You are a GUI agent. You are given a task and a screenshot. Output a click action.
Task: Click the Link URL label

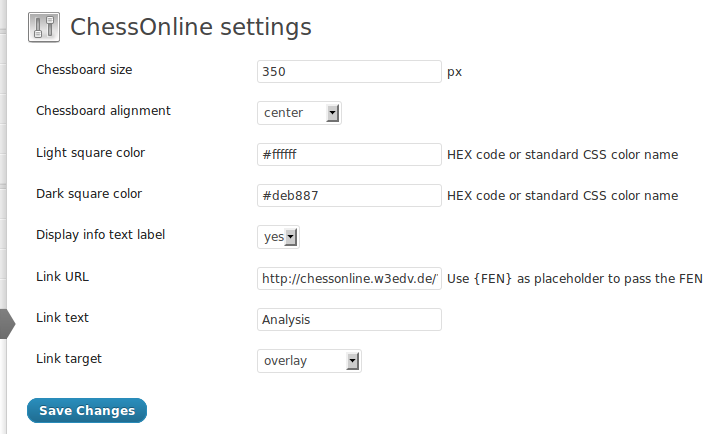pos(62,277)
